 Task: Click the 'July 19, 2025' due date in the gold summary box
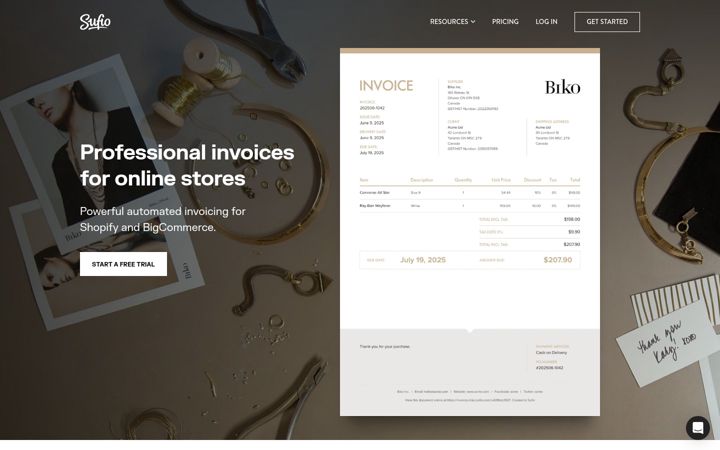(x=423, y=260)
